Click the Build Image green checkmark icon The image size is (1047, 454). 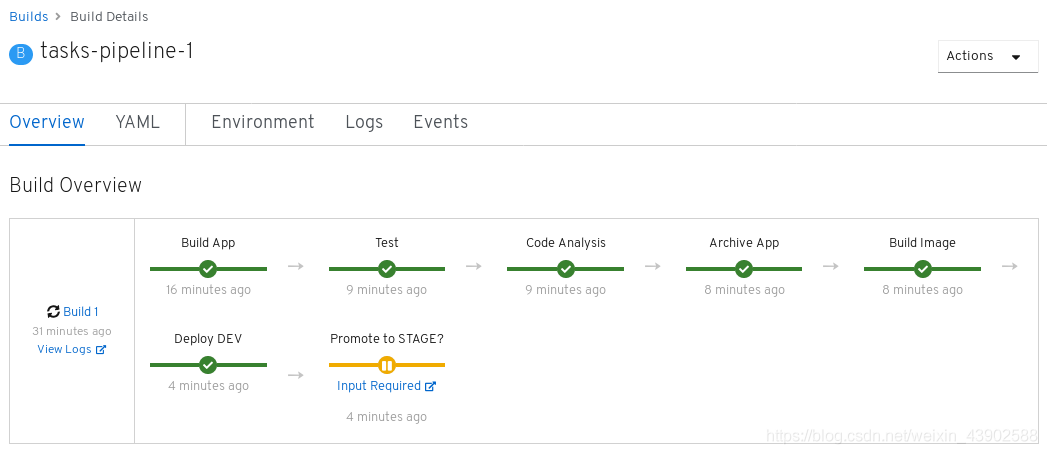[x=923, y=269]
